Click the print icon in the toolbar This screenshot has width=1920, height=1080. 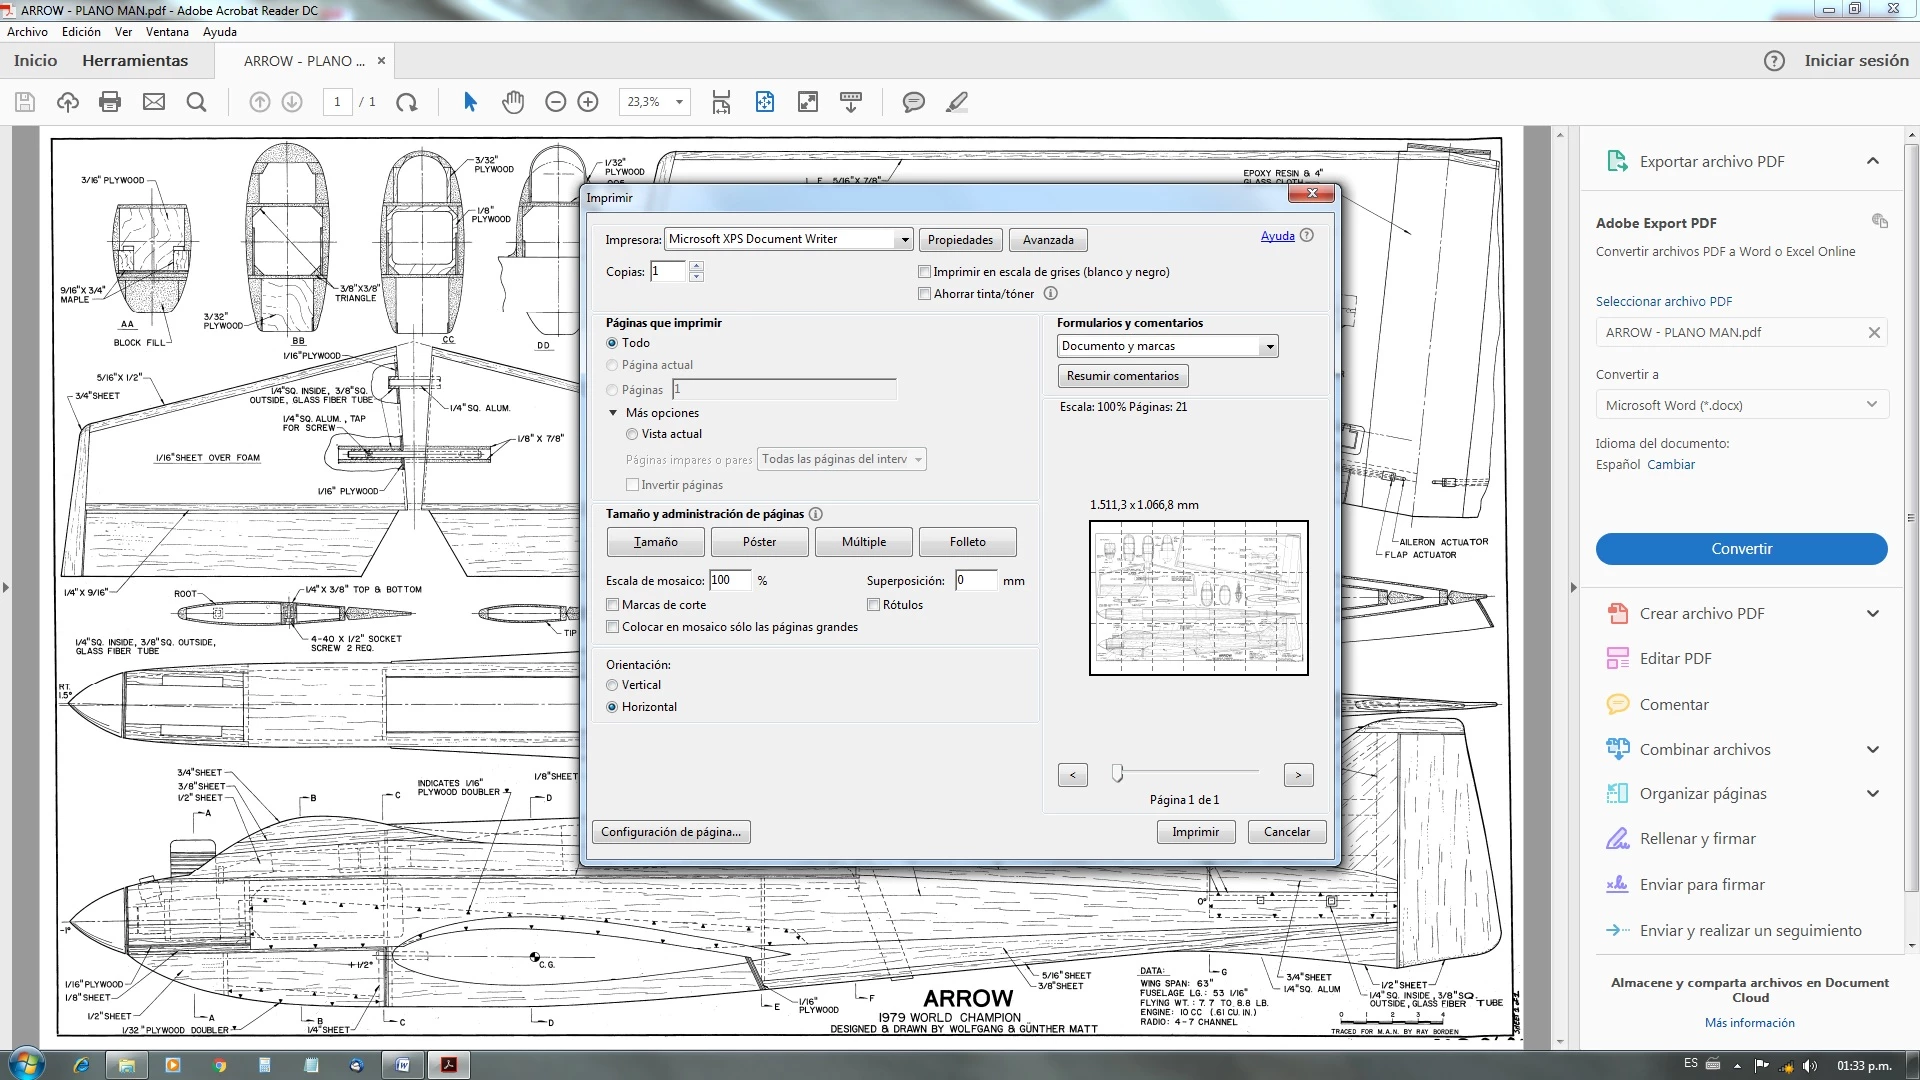pyautogui.click(x=110, y=102)
